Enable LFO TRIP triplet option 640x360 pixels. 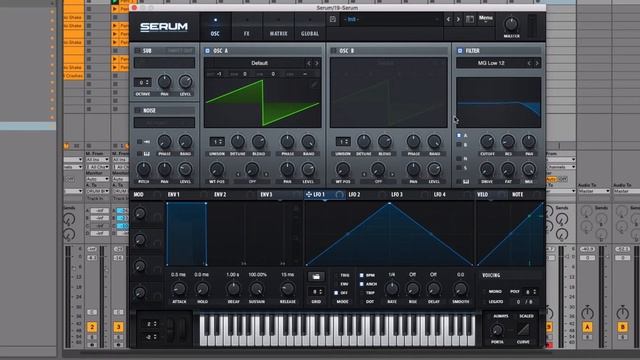pos(362,293)
